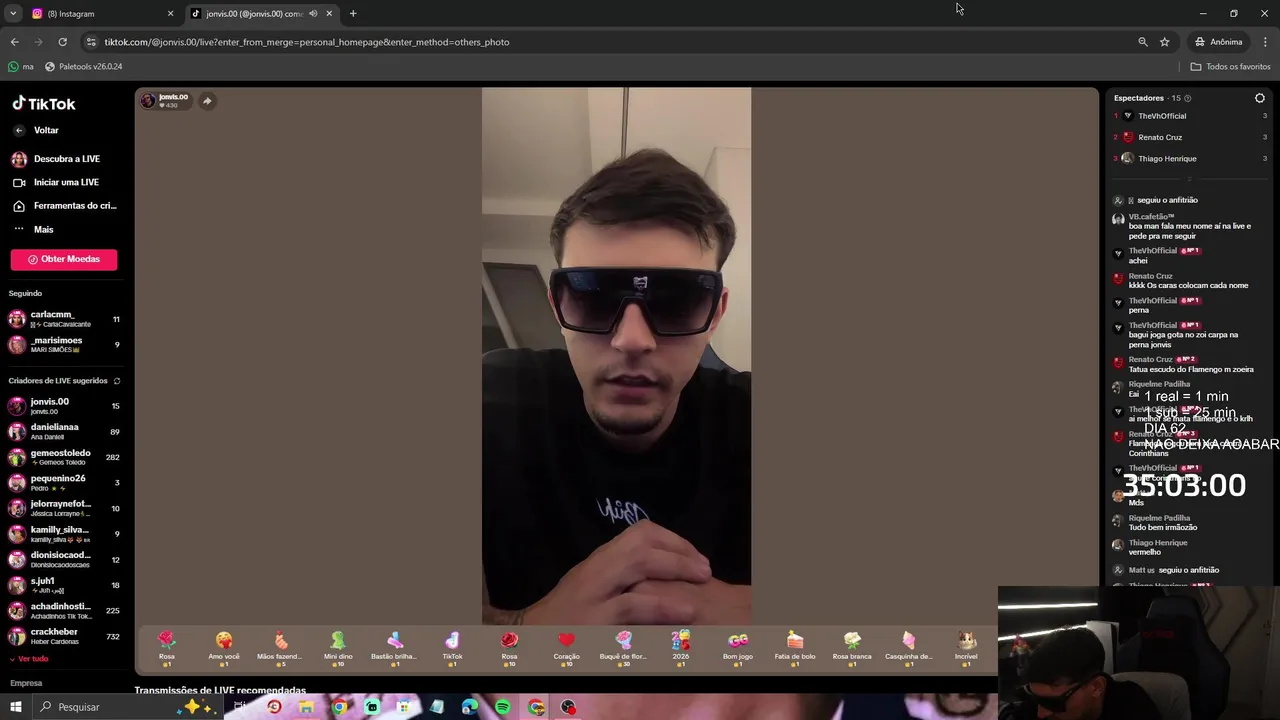This screenshot has height=720, width=1280.
Task: Open pequenino26 suggested live
Action: [x=64, y=483]
